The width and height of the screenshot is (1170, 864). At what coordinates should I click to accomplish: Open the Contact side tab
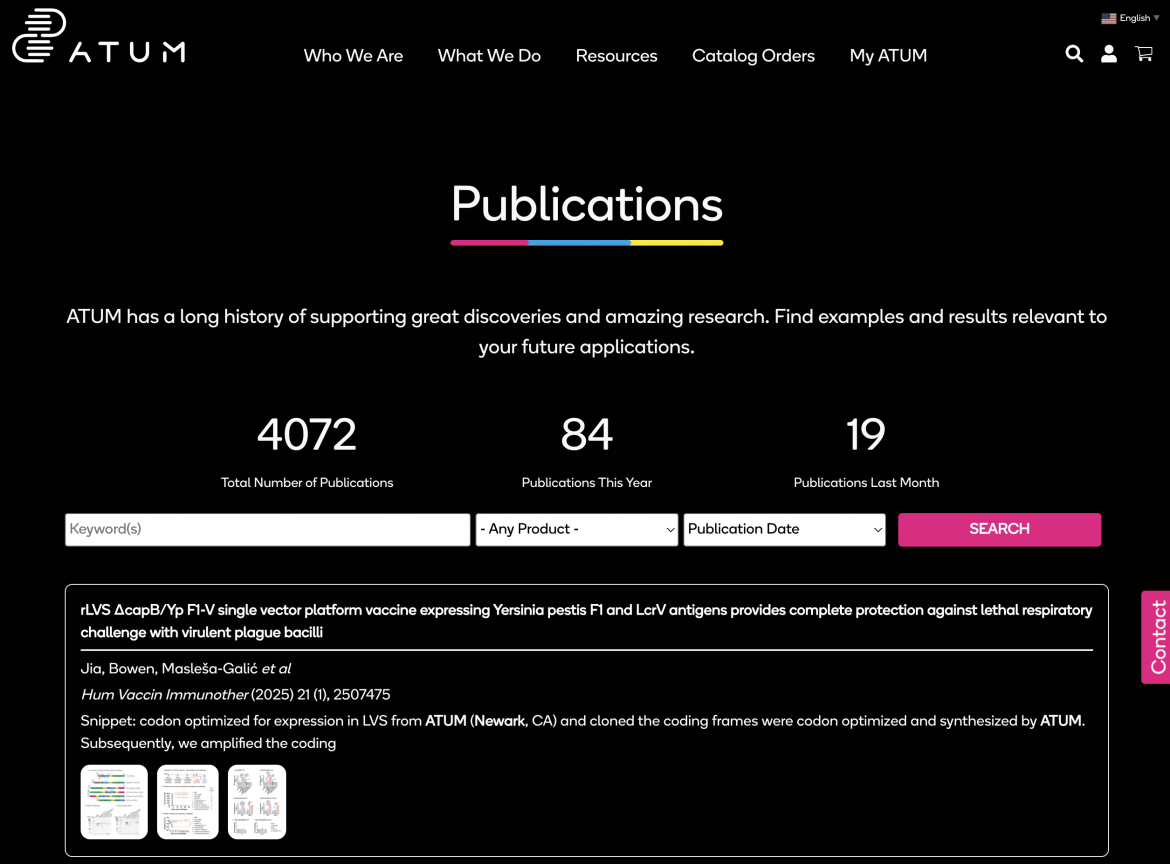(x=1157, y=637)
